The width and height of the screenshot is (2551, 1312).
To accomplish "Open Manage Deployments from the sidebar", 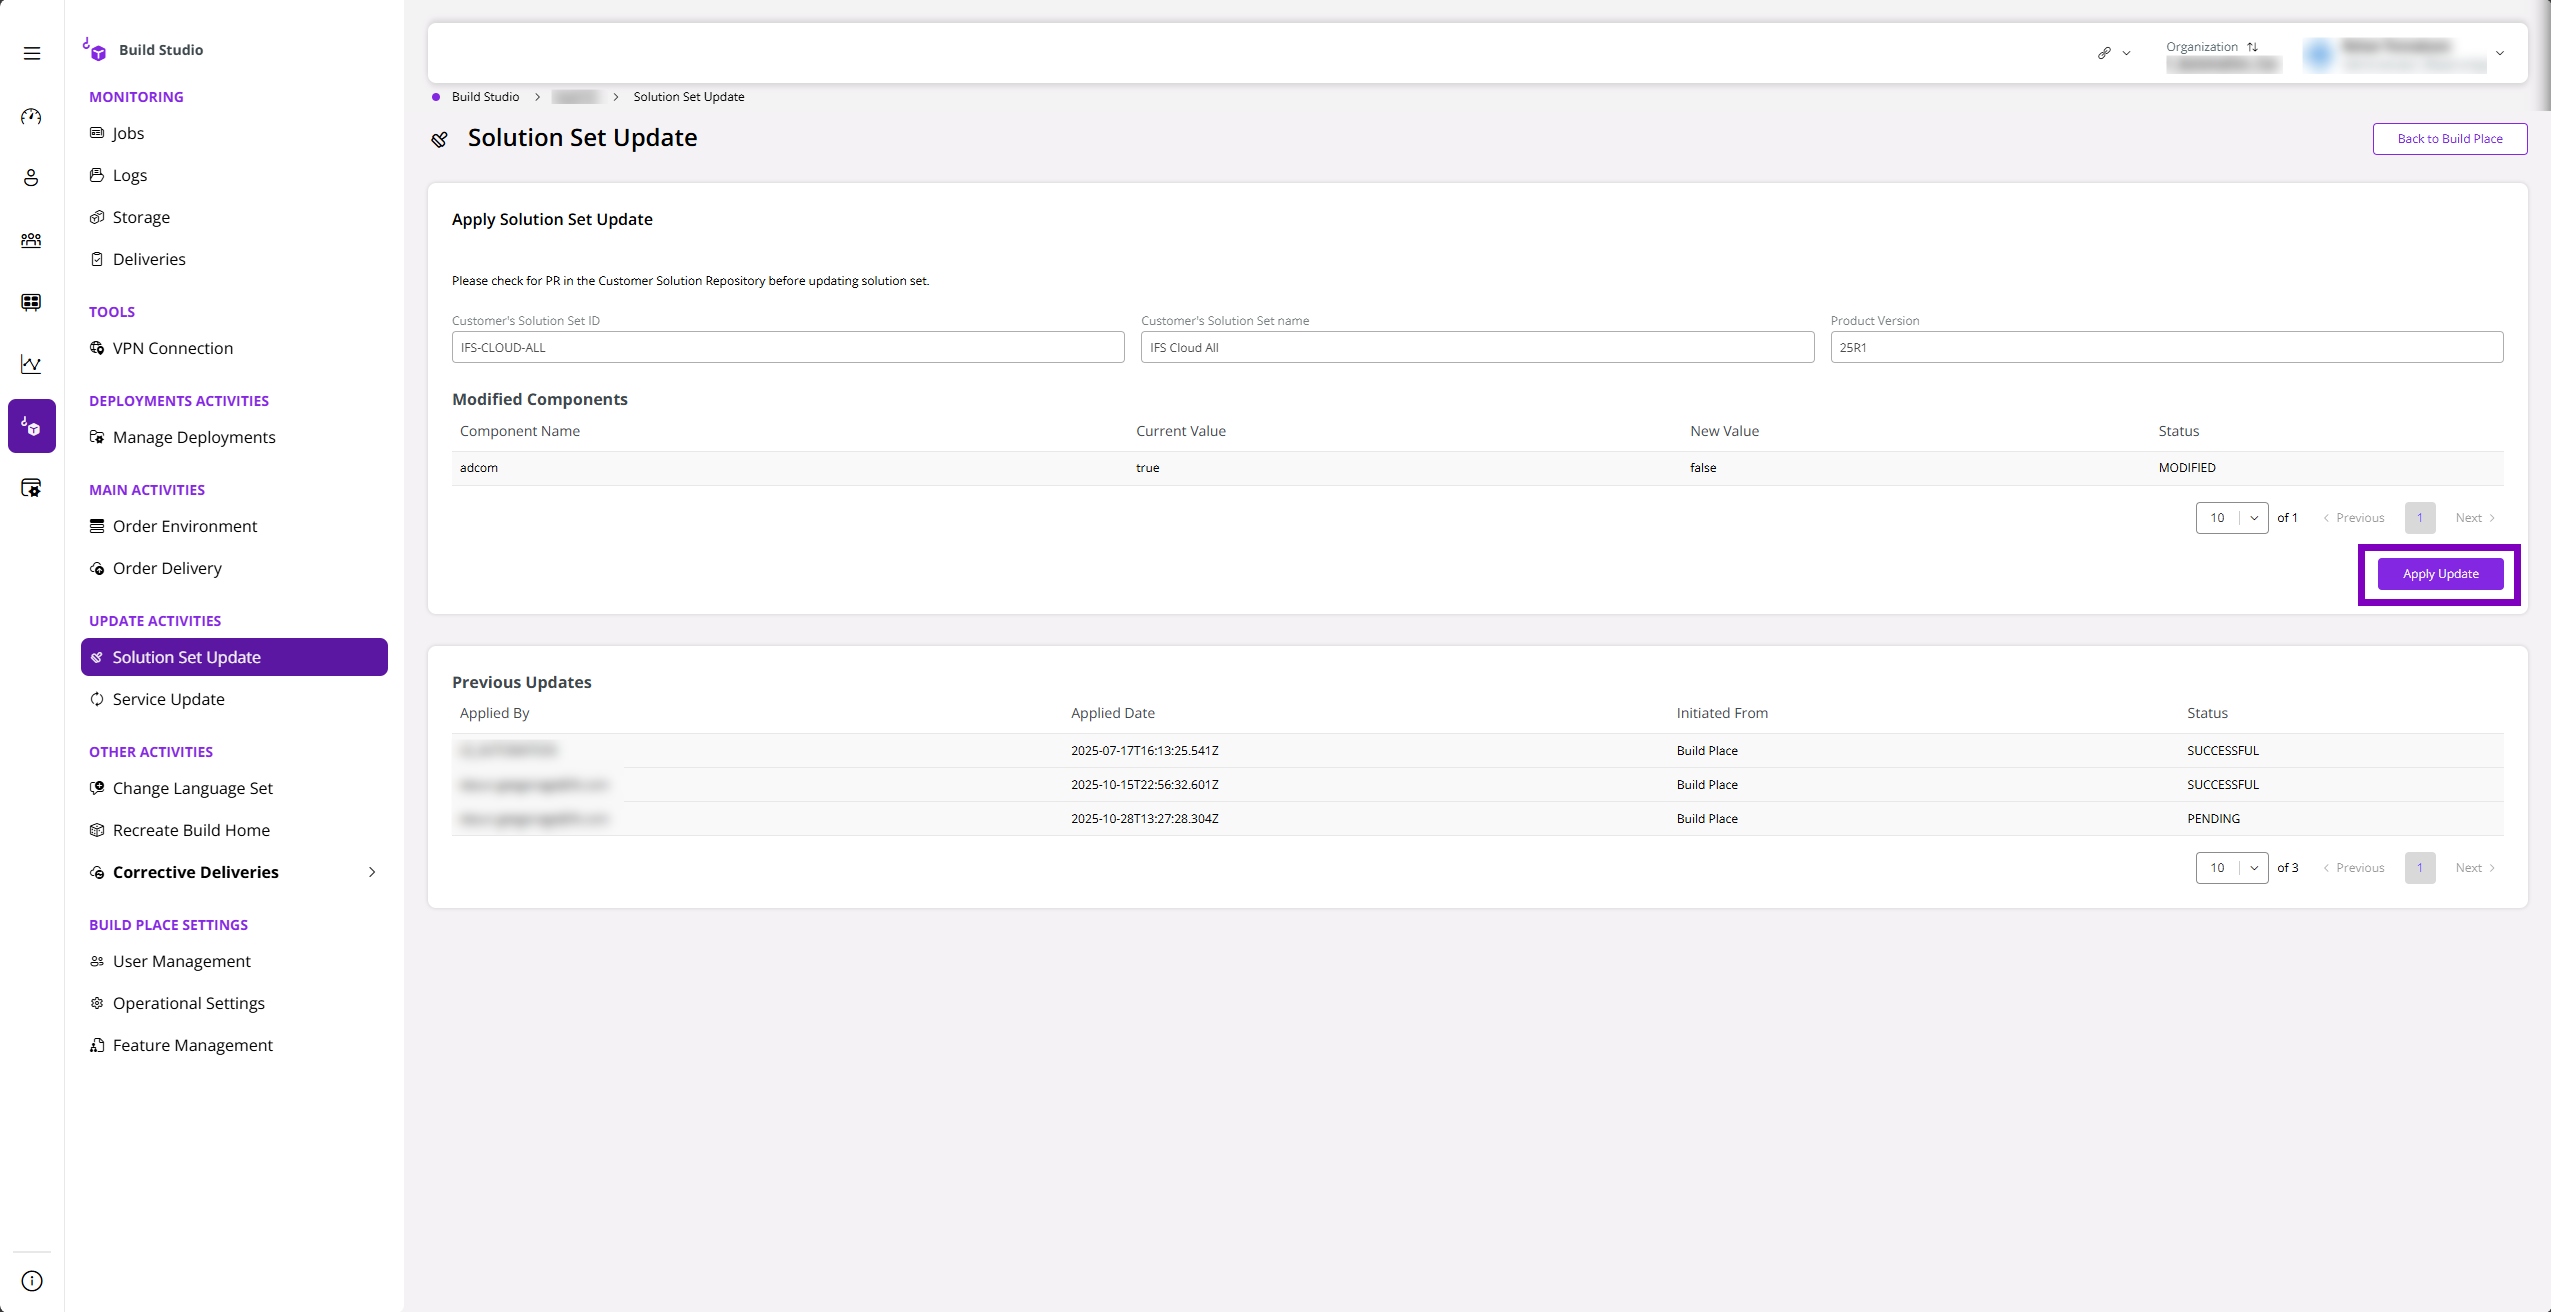I will [x=193, y=437].
